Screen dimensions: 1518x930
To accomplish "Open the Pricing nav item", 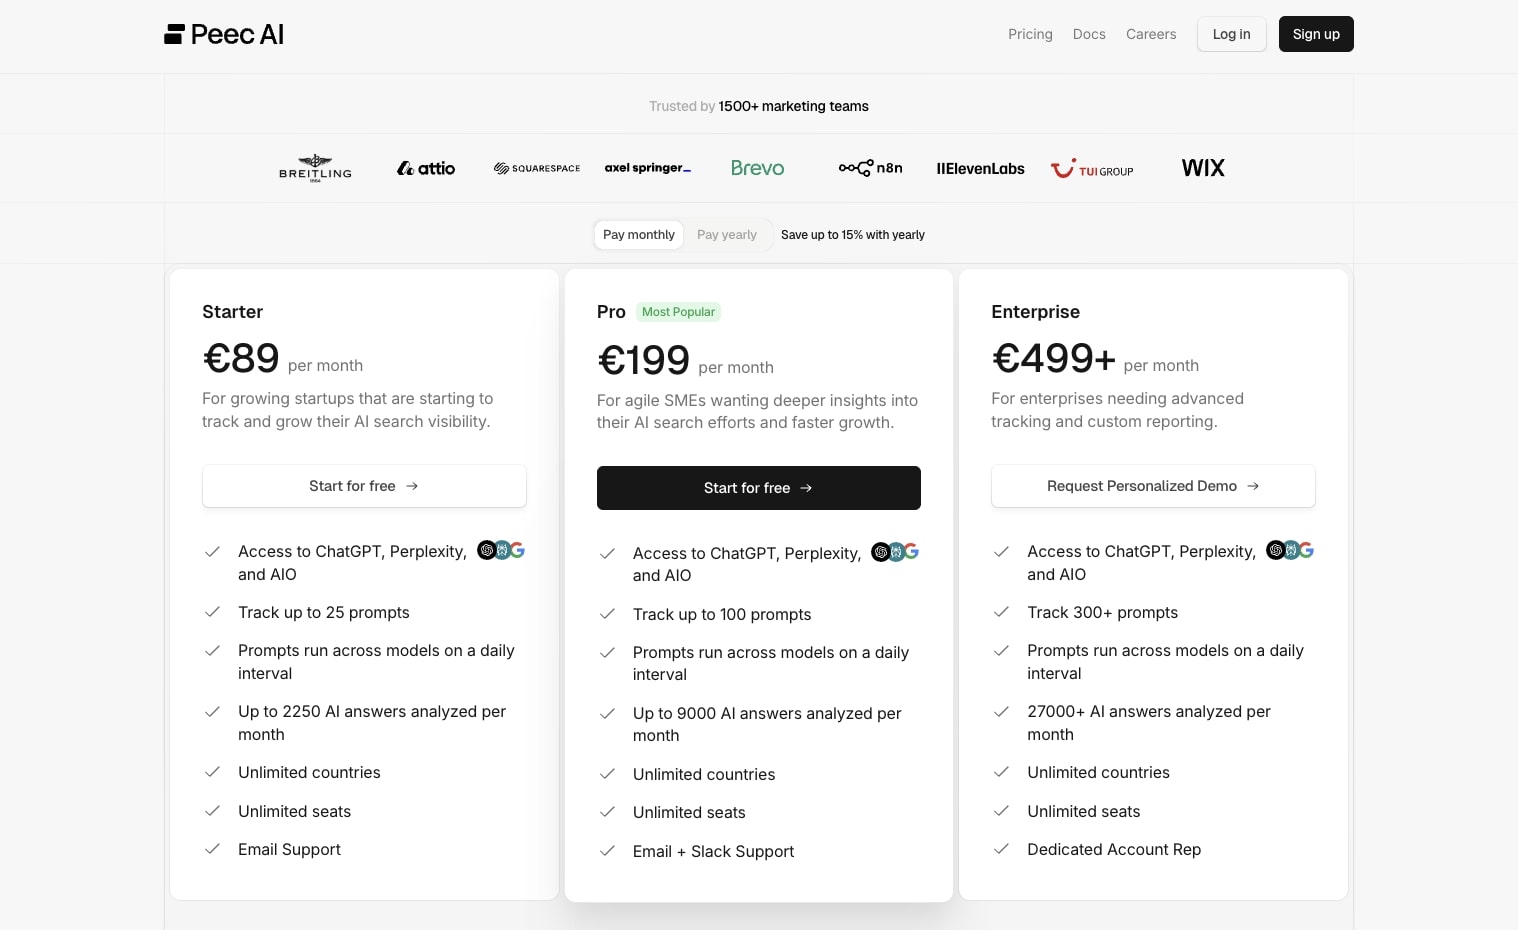I will tap(1030, 34).
